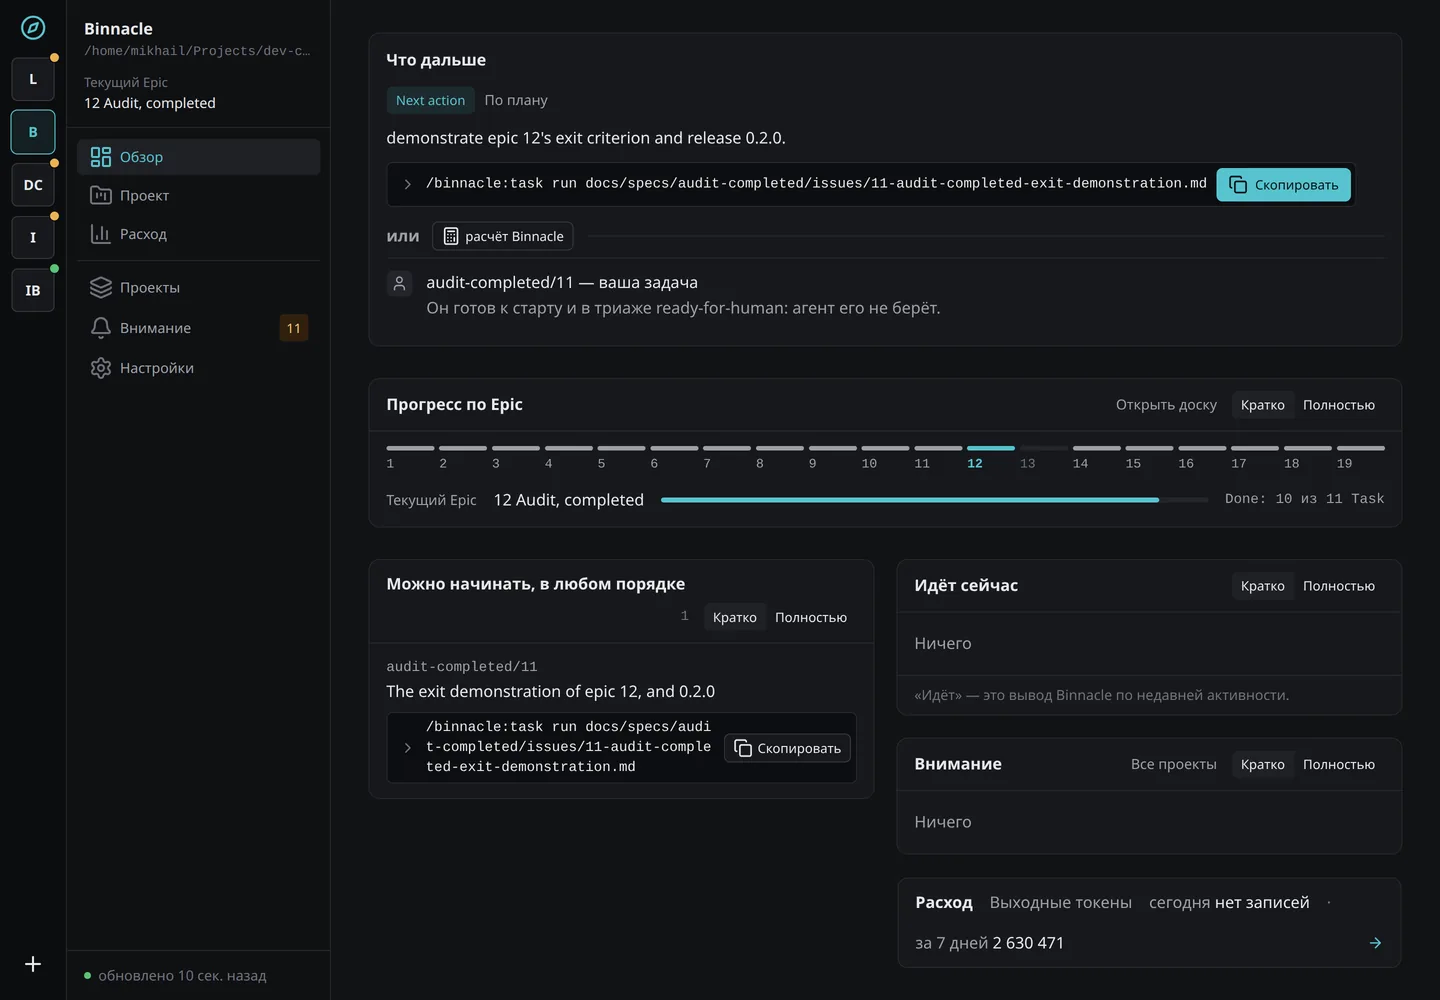Copy the command in the audit-completed/11 card
The width and height of the screenshot is (1440, 1000).
(788, 748)
